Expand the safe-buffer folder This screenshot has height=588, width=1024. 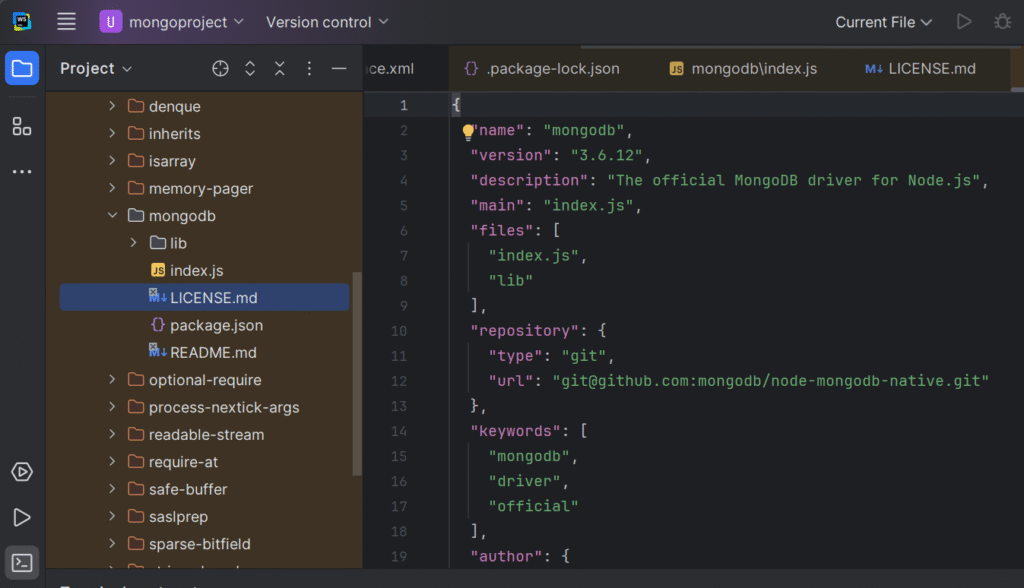(112, 489)
